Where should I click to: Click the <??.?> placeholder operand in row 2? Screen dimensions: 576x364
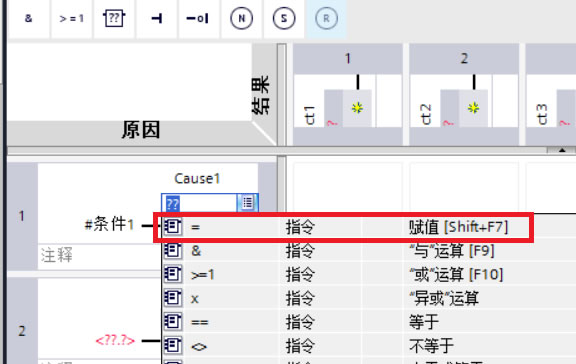[x=115, y=340]
